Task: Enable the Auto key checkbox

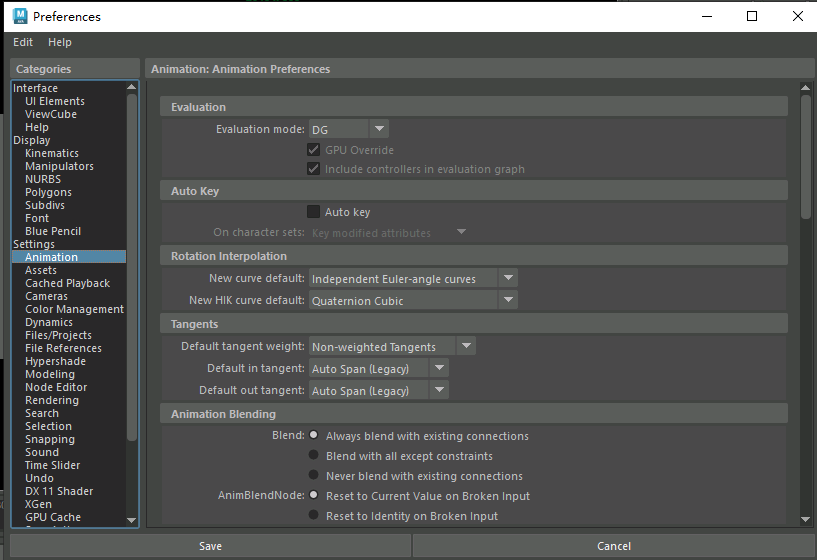Action: tap(314, 212)
